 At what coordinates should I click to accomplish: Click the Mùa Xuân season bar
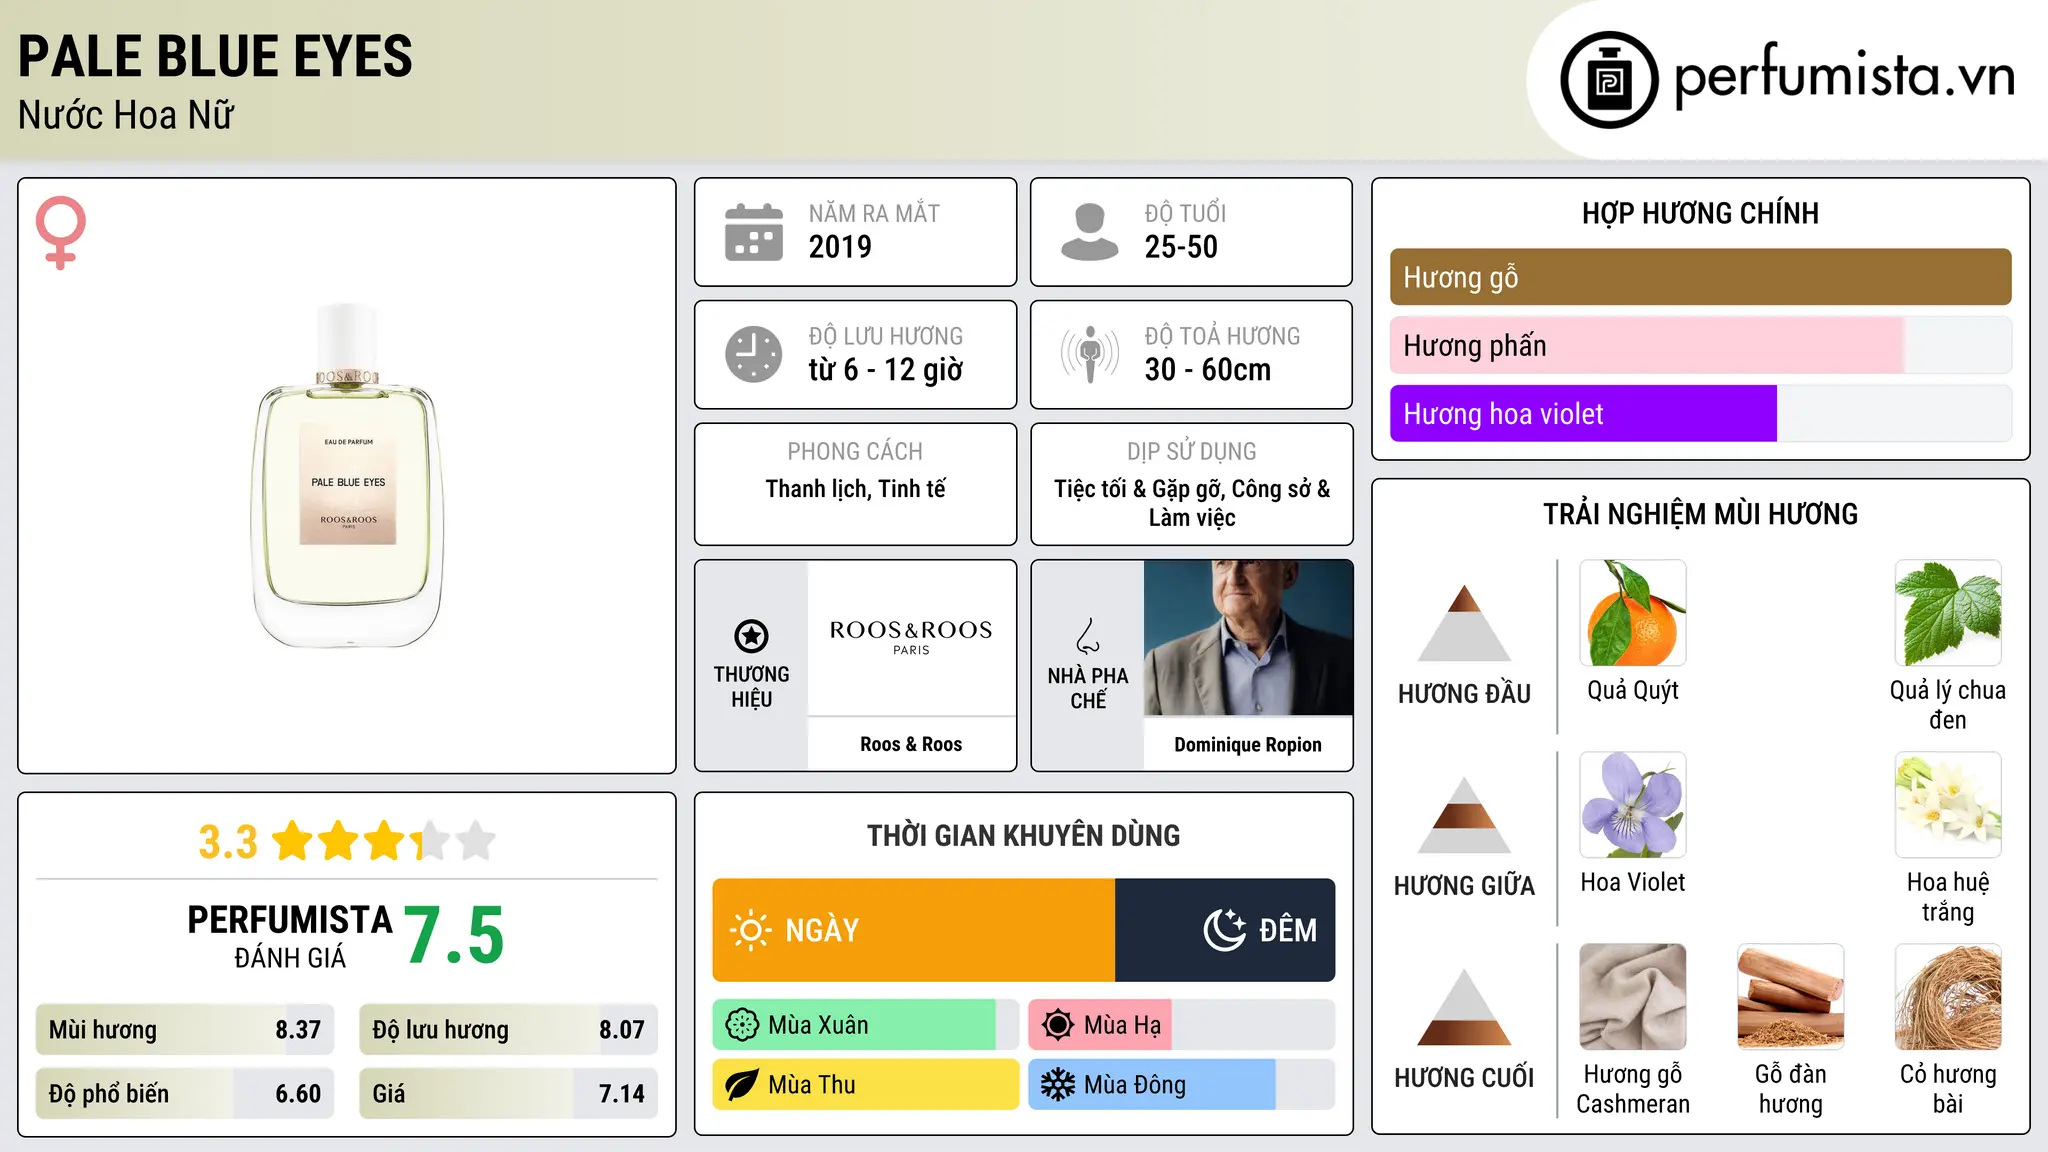[x=866, y=1025]
